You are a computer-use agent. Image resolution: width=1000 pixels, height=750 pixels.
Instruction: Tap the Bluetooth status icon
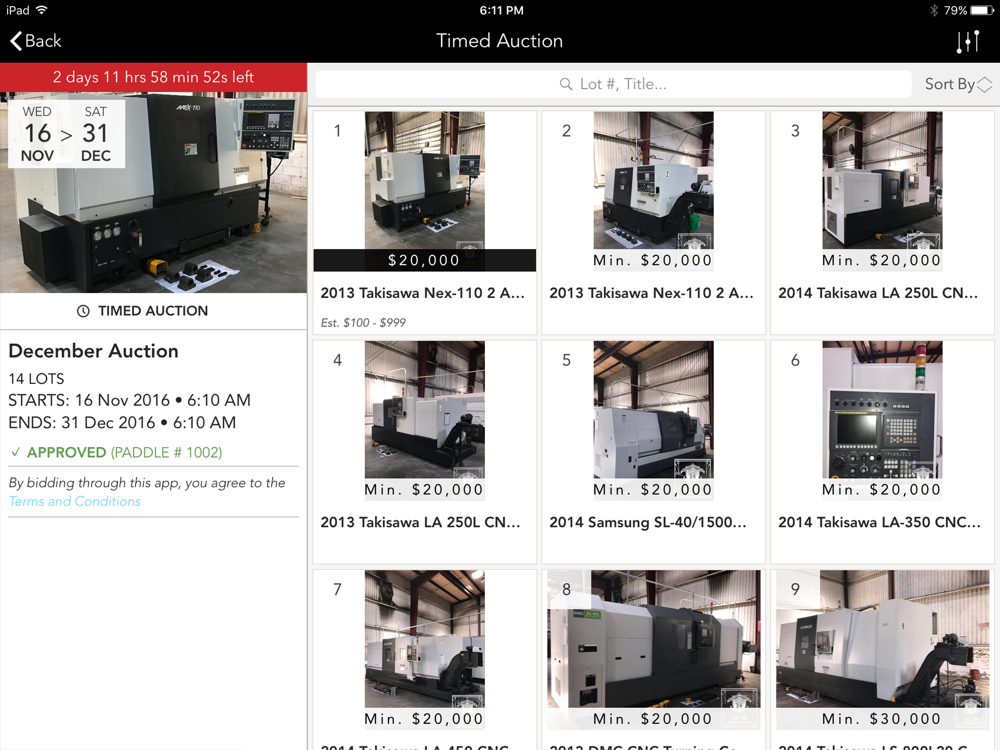point(934,10)
